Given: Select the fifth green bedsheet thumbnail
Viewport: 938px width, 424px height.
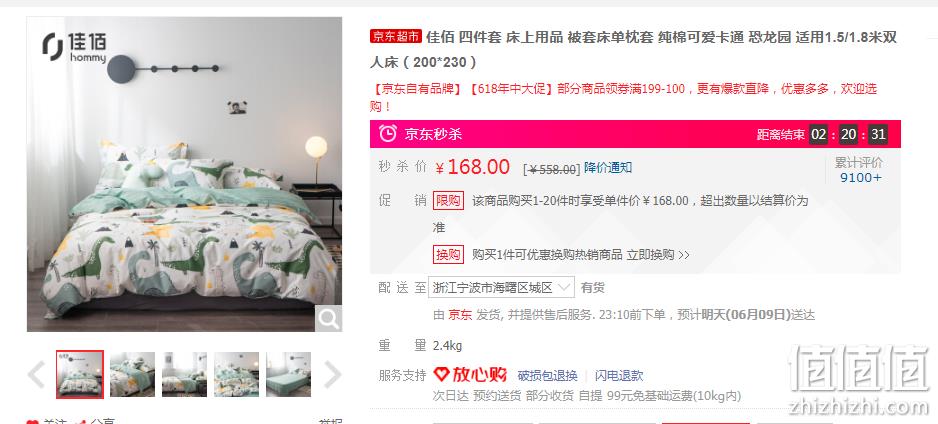Looking at the screenshot, I should click(288, 374).
